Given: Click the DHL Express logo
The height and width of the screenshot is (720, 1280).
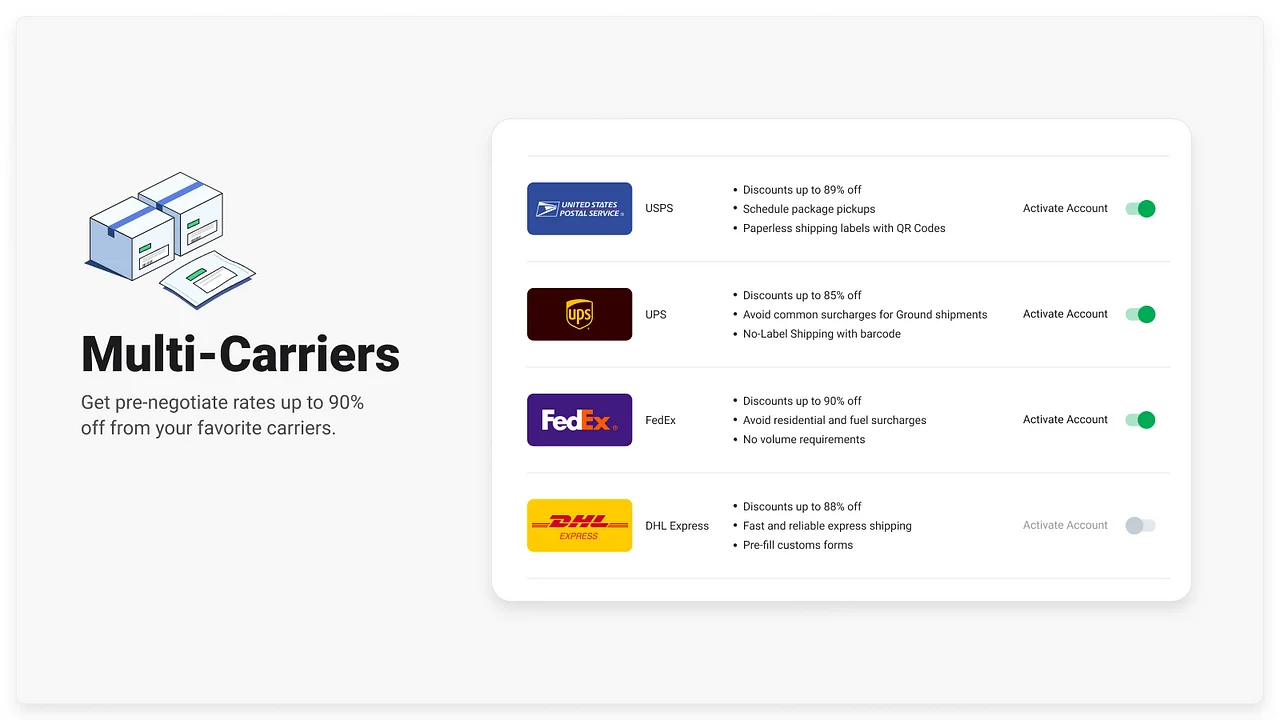Looking at the screenshot, I should pos(579,525).
